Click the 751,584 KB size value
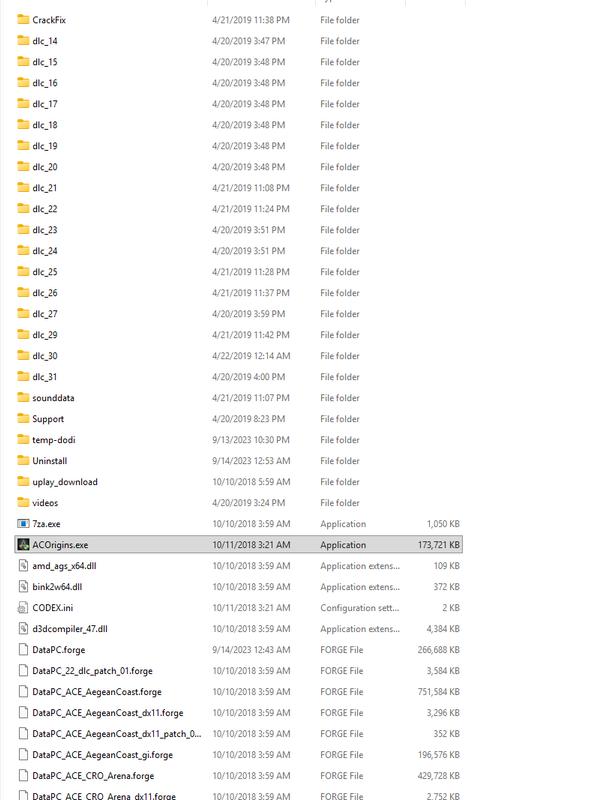This screenshot has width=592, height=800. coord(439,692)
